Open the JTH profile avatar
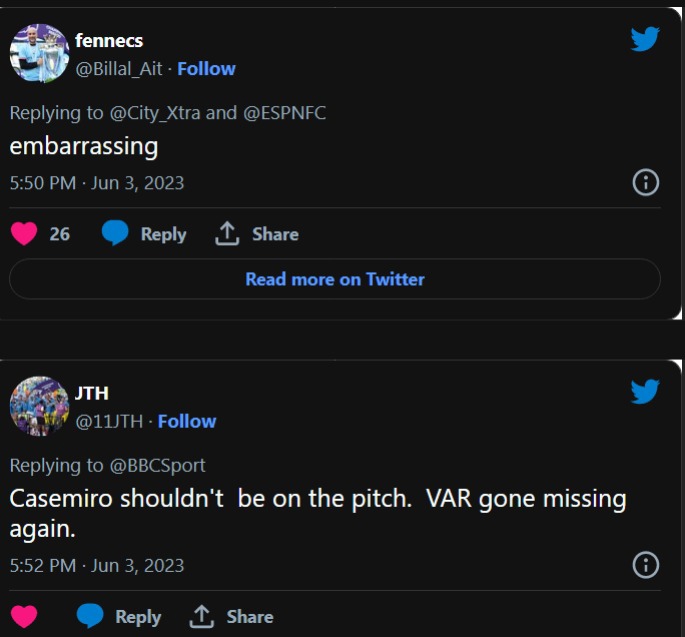The width and height of the screenshot is (685, 637). click(39, 405)
